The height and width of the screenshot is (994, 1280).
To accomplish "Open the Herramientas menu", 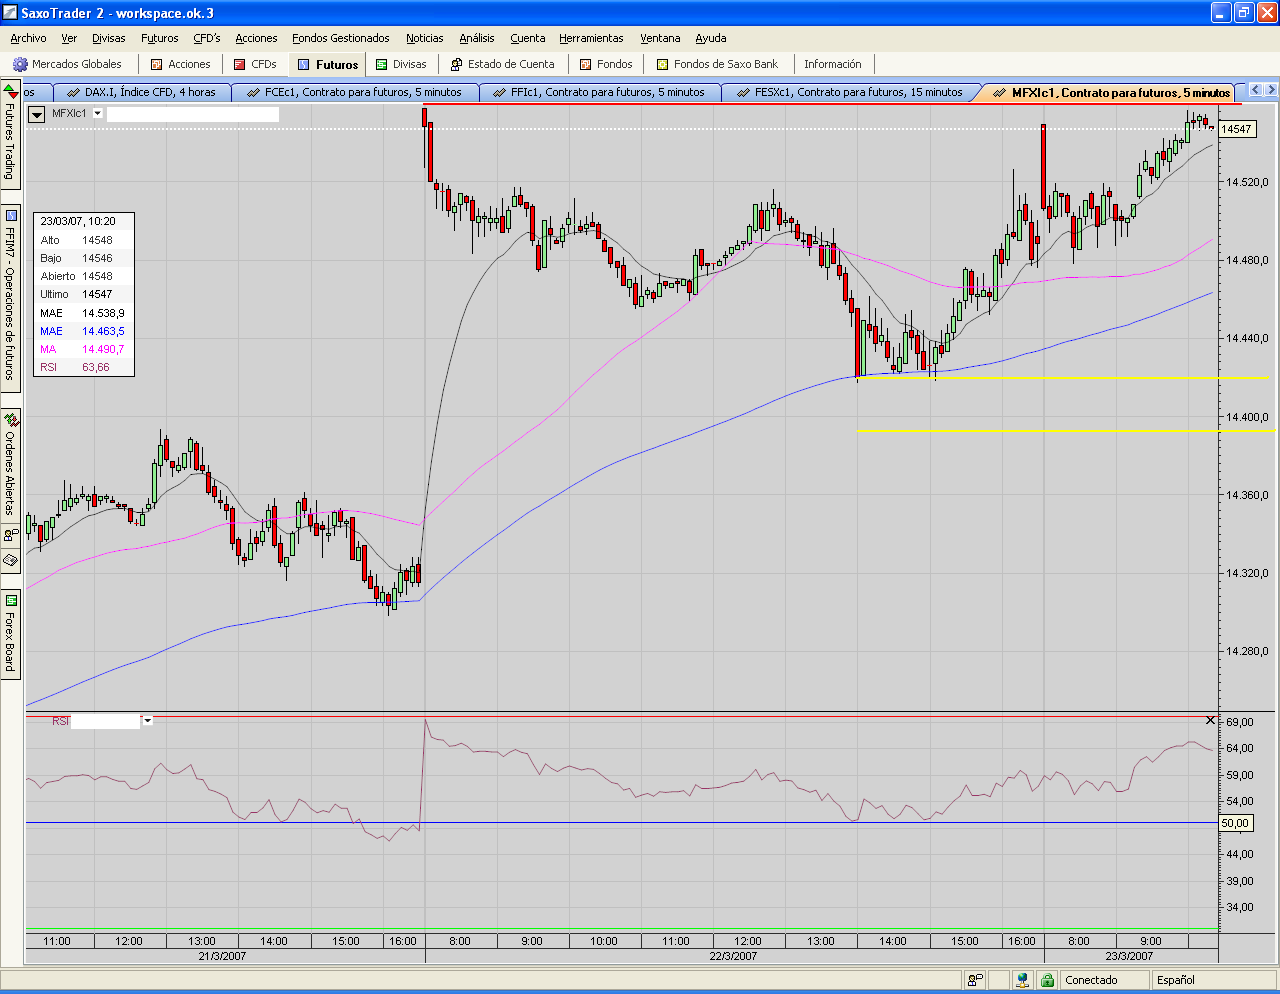I will [x=591, y=38].
